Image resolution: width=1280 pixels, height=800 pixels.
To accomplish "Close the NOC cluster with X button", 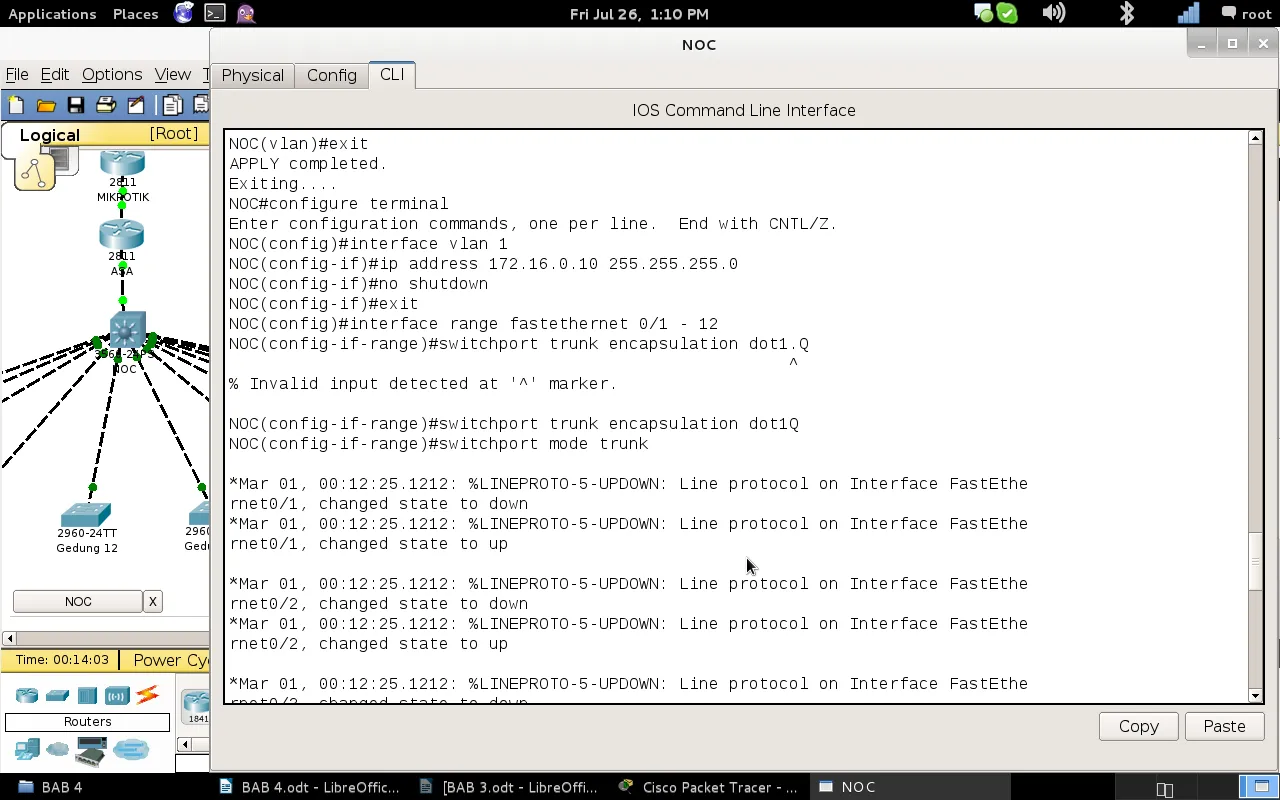I will click(152, 601).
